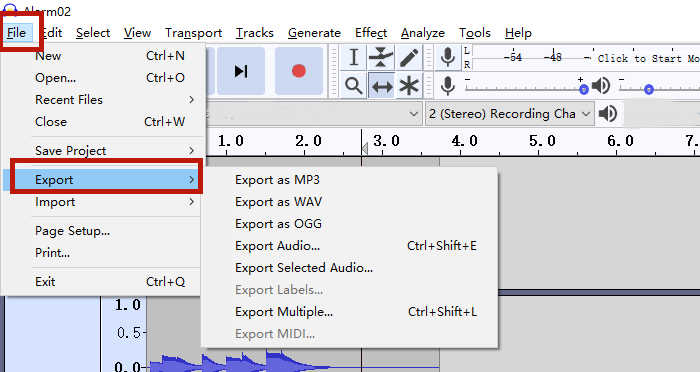Choose Page Setup... from the File menu
Image resolution: width=700 pixels, height=372 pixels.
click(102, 231)
